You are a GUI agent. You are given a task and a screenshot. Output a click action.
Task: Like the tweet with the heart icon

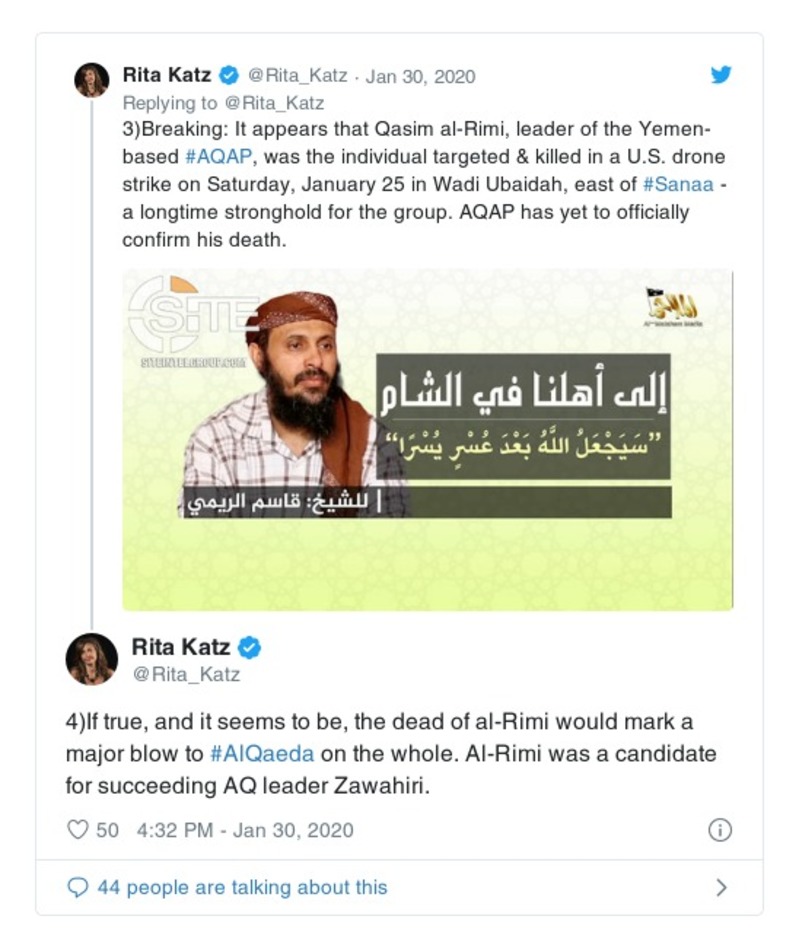click(78, 830)
